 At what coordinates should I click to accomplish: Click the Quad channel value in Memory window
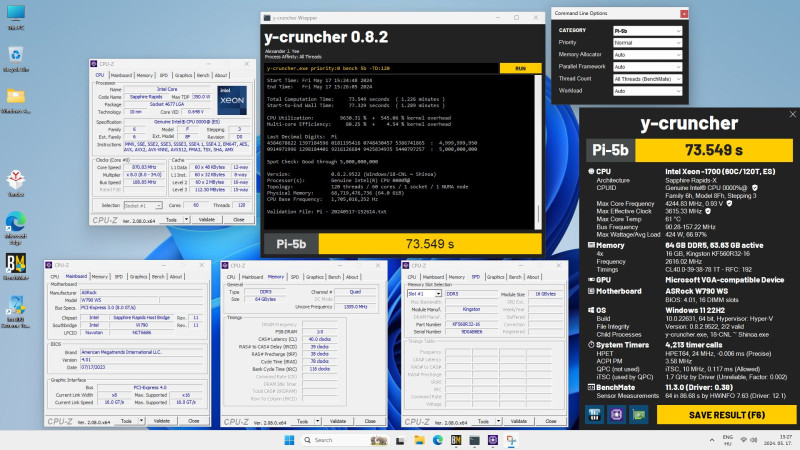tap(355, 292)
